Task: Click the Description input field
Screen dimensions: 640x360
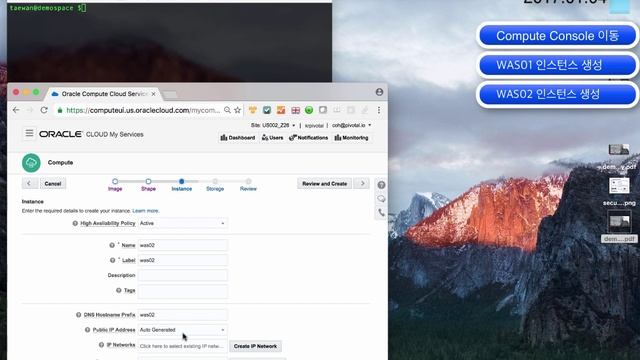Action: pos(182,275)
